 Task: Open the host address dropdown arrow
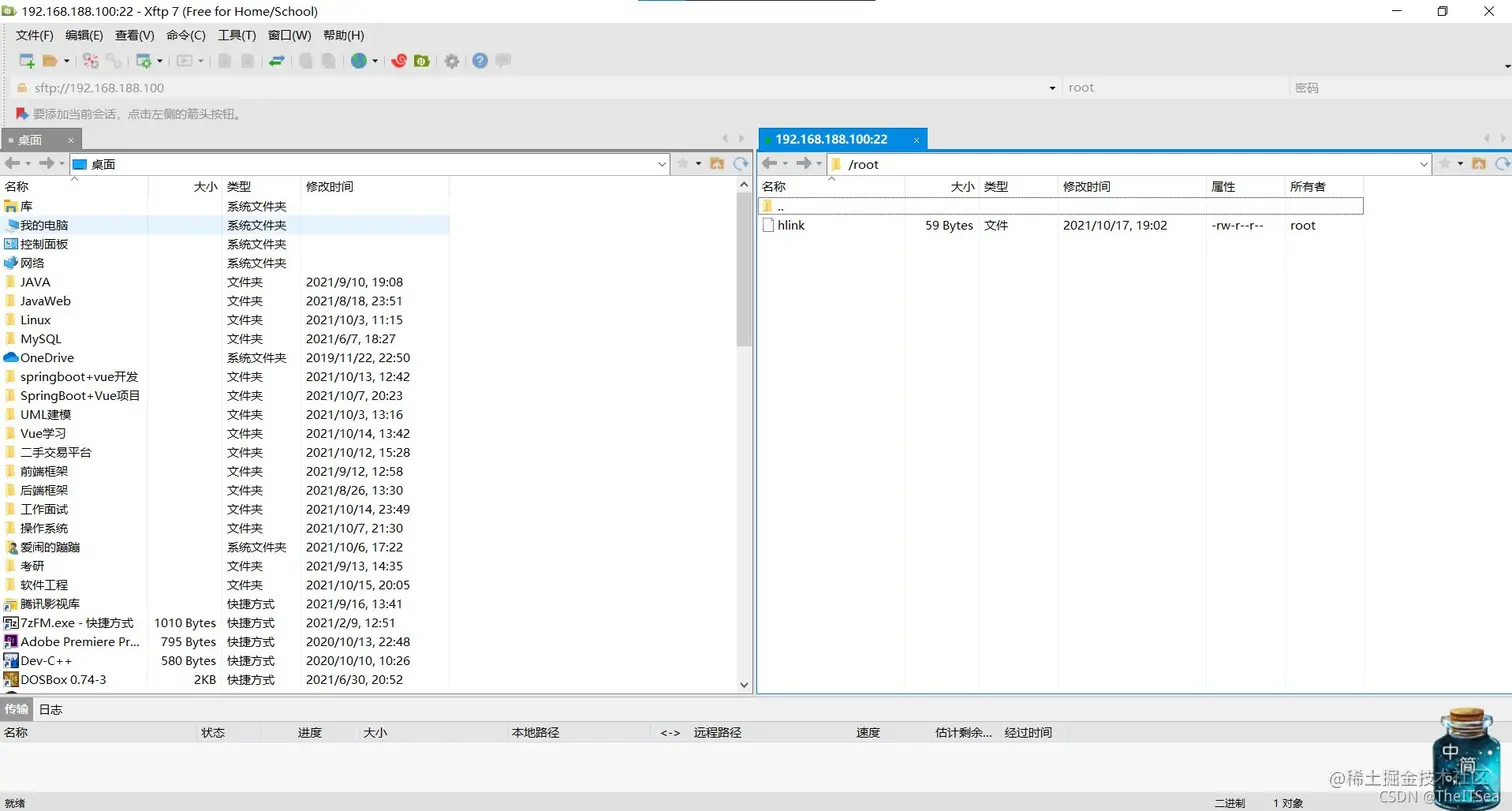tap(1052, 88)
